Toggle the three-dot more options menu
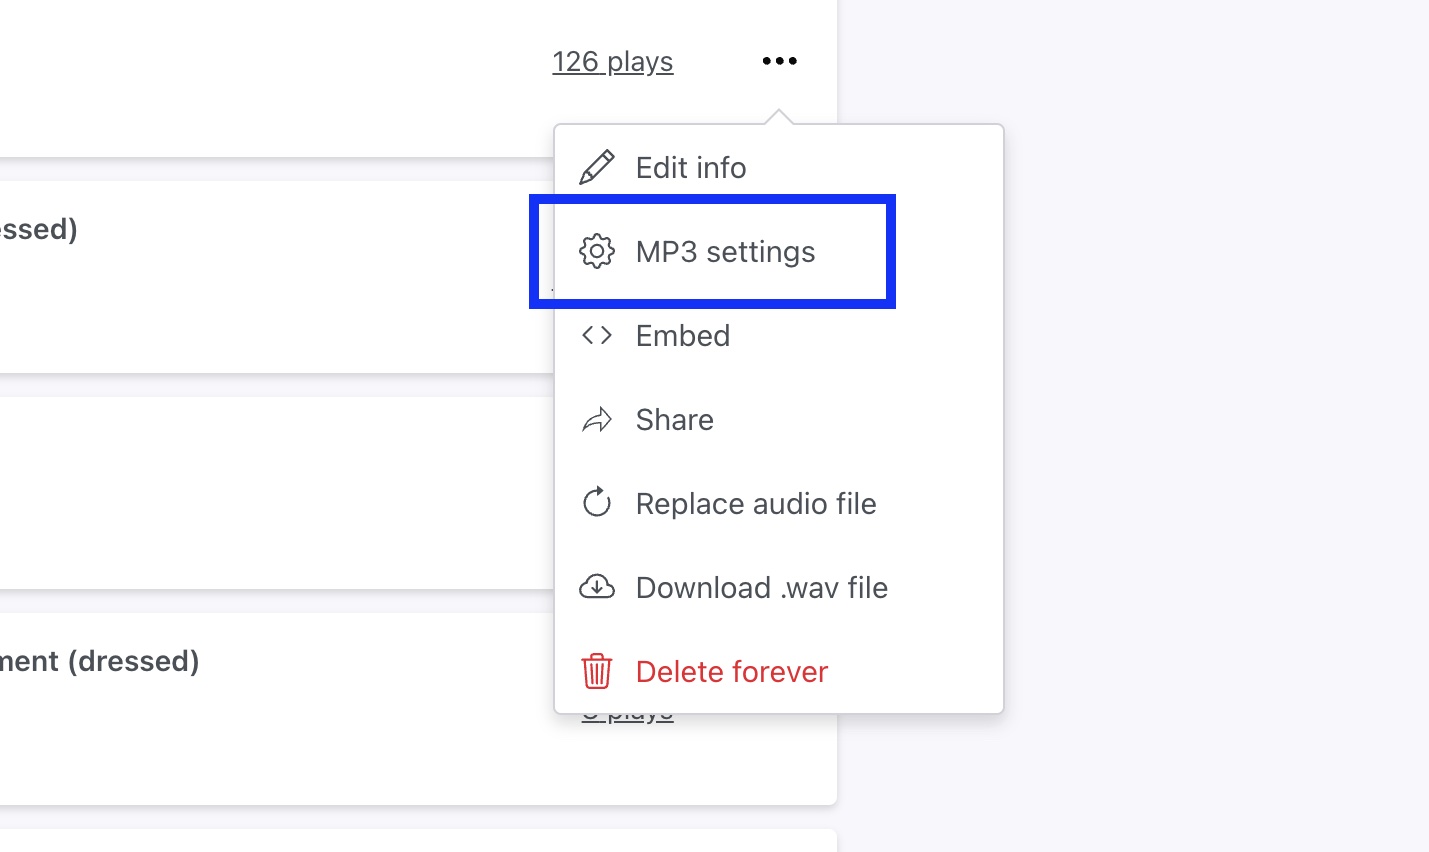Image resolution: width=1429 pixels, height=852 pixels. tap(779, 61)
